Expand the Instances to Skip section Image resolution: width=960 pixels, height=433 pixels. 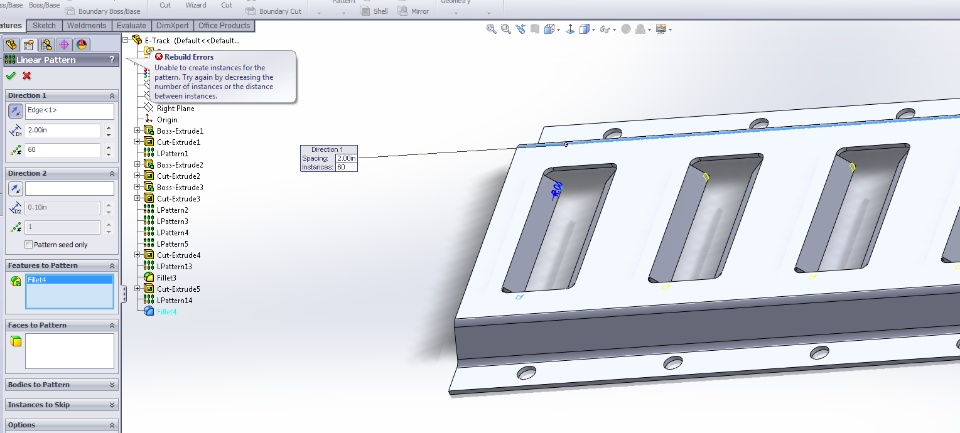[112, 405]
